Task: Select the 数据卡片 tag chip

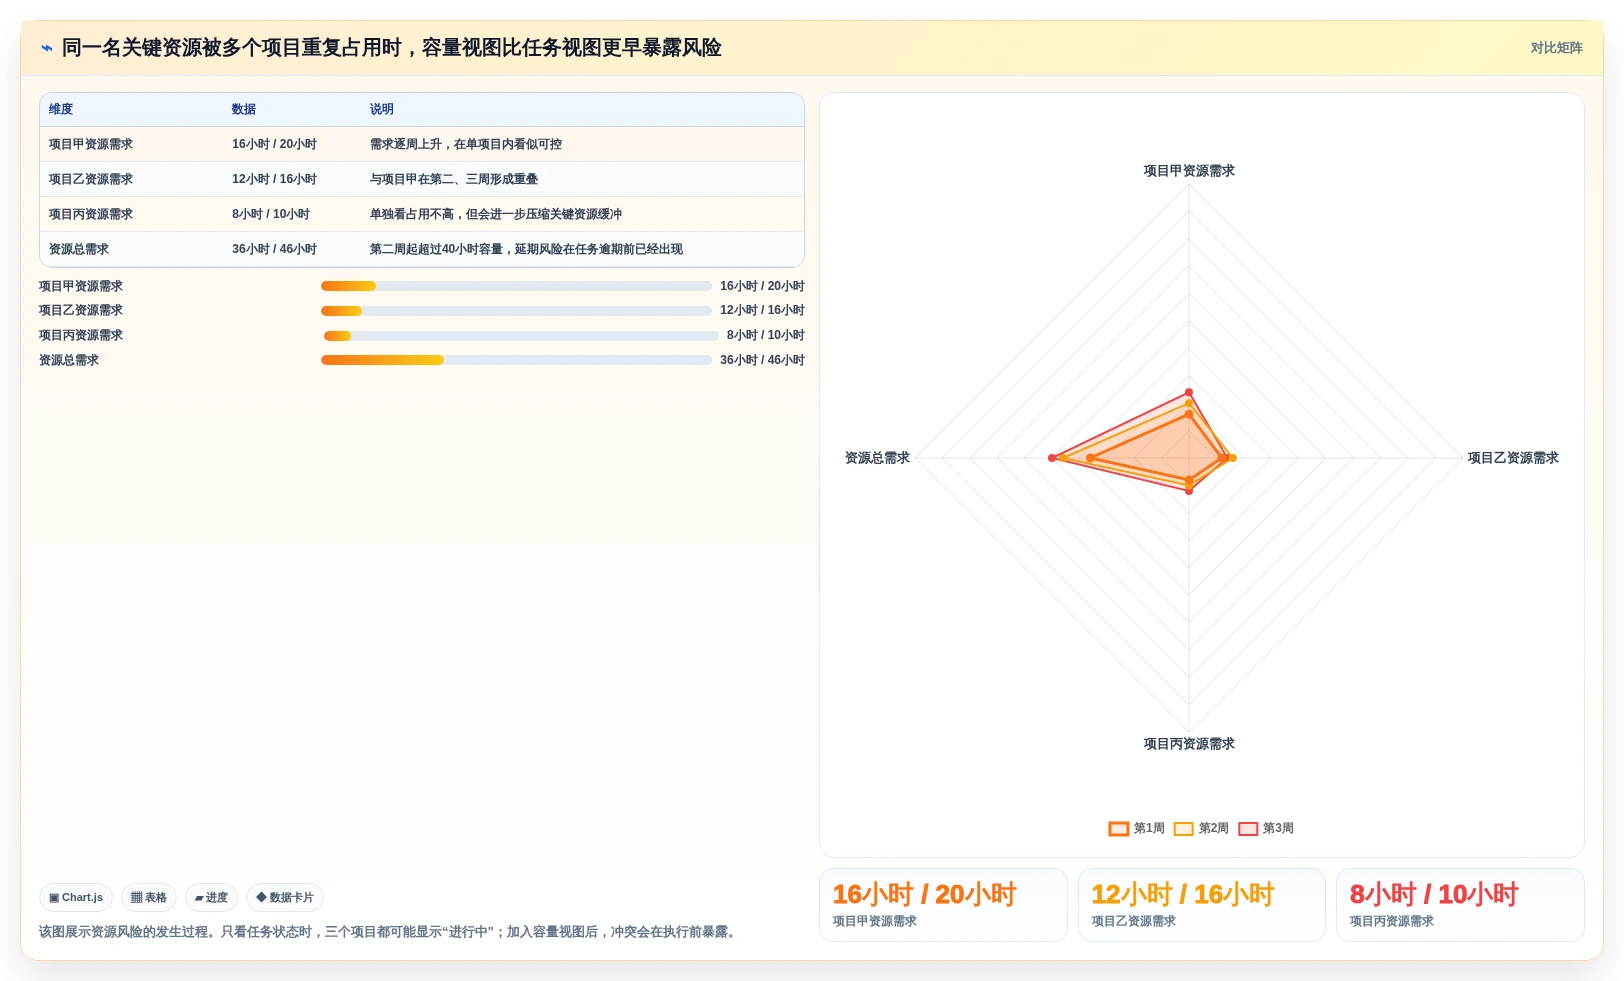Action: [285, 898]
